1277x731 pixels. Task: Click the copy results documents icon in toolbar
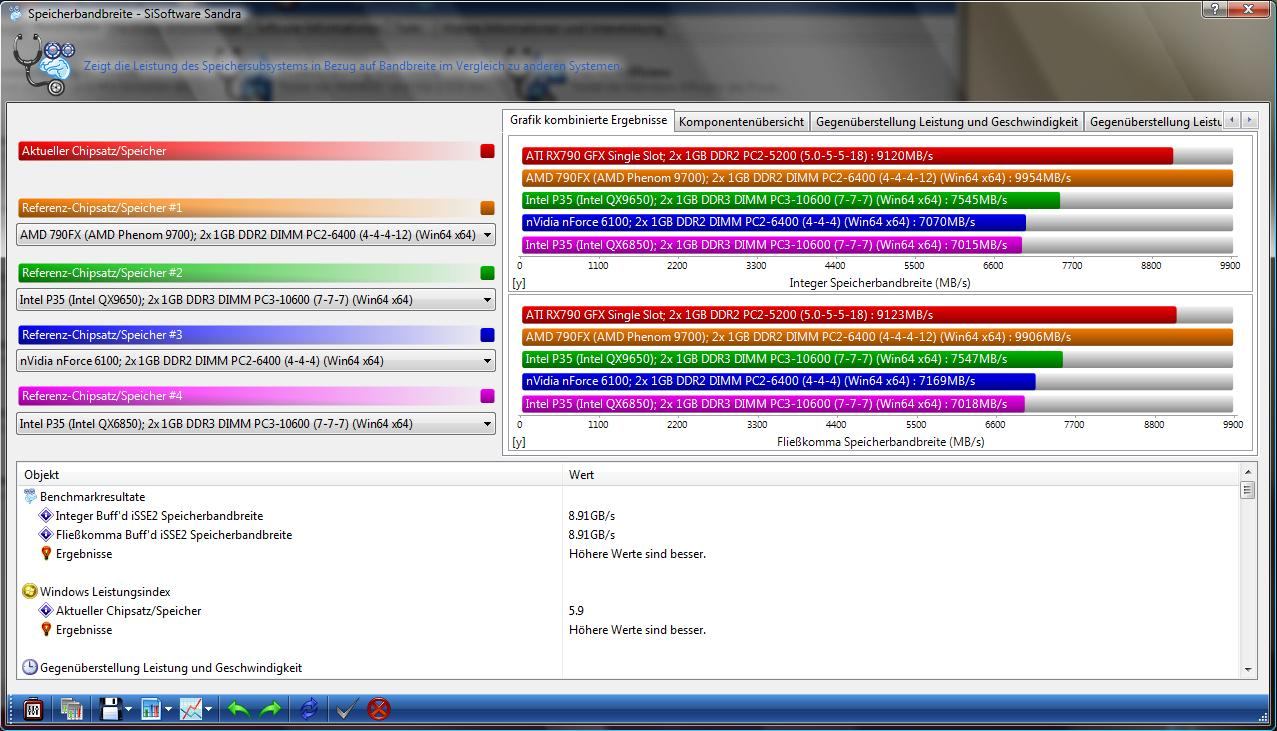[71, 709]
